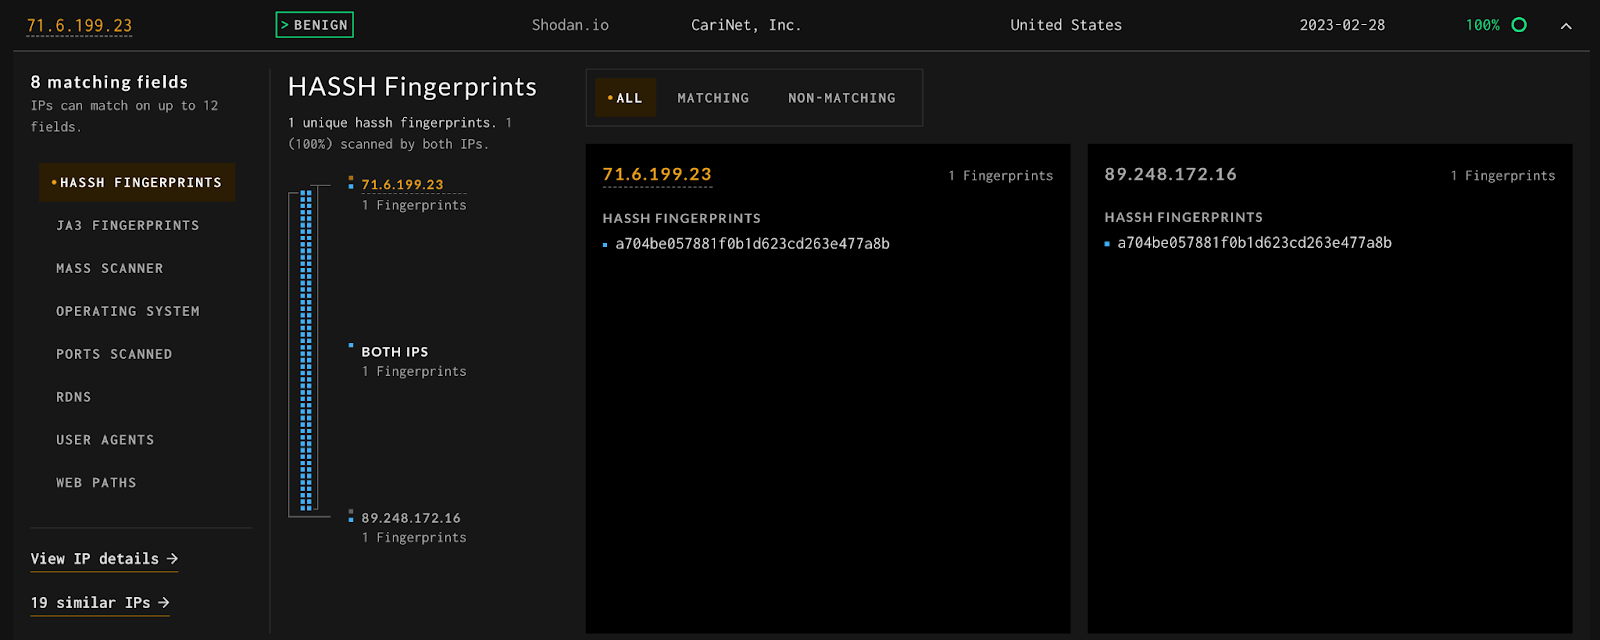
Task: Collapse the row with the chevron arrow
Action: (1566, 26)
